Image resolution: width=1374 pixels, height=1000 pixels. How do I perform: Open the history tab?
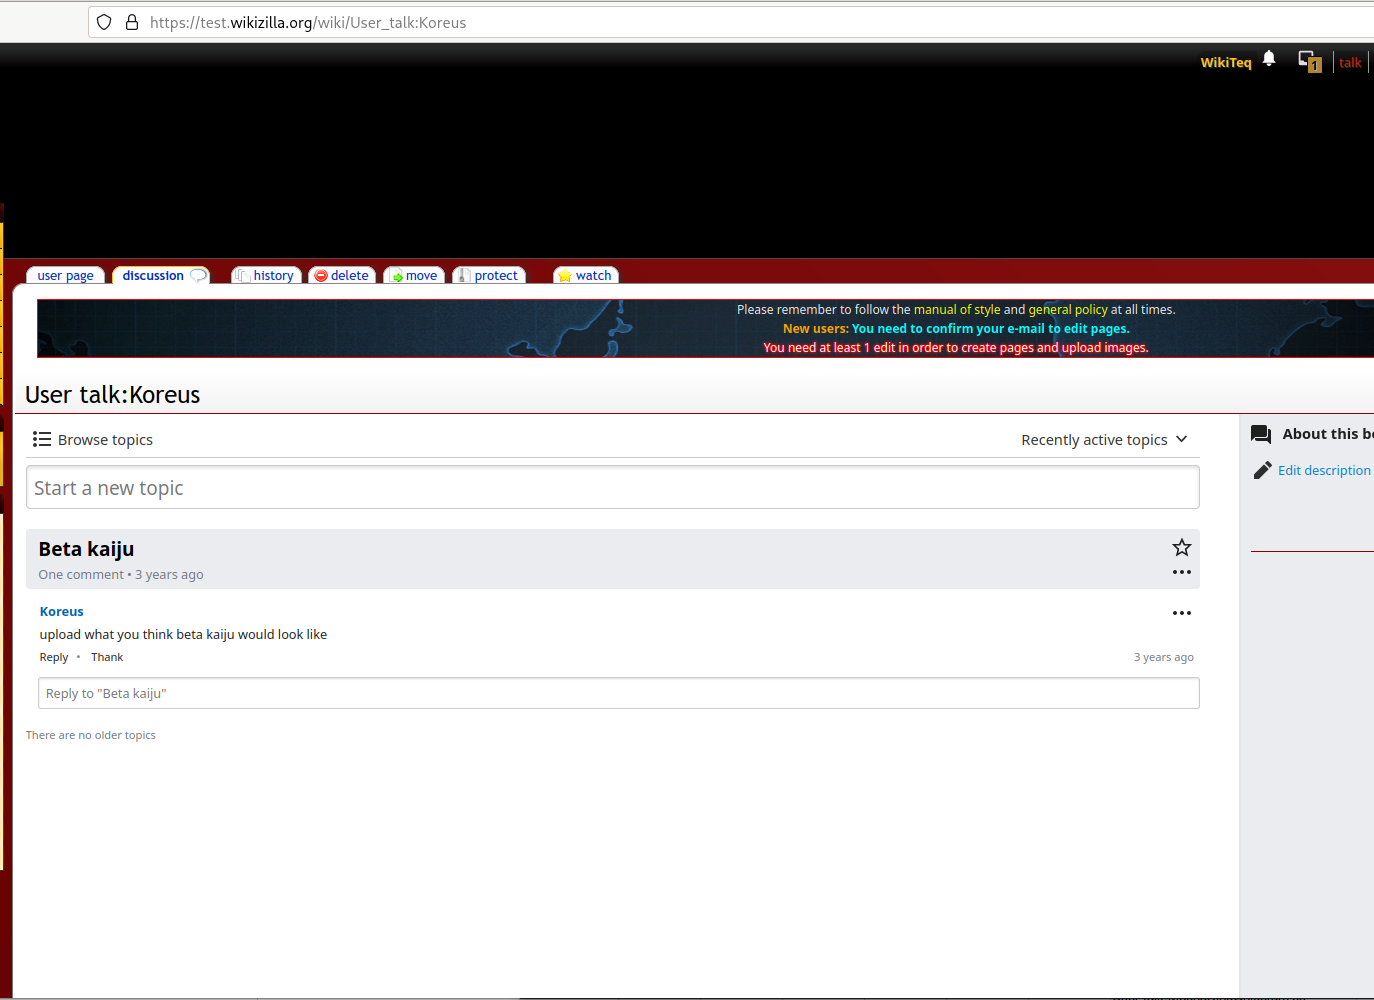click(266, 276)
